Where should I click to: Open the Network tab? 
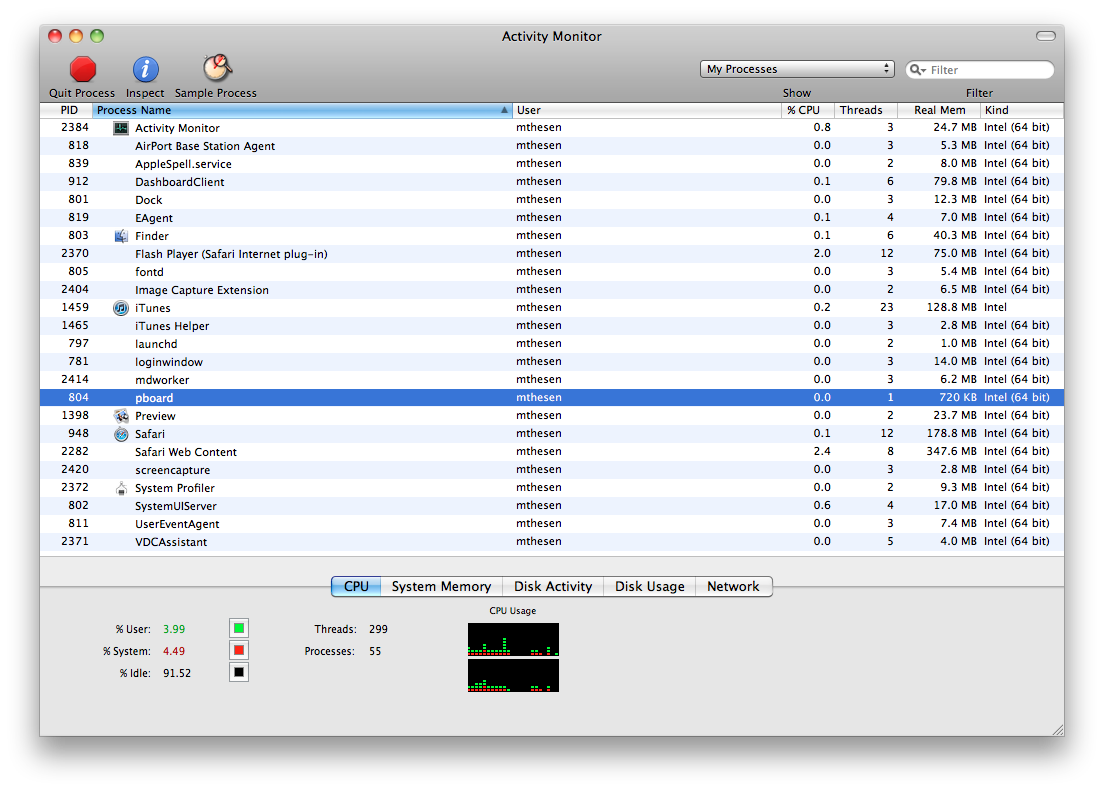(734, 586)
